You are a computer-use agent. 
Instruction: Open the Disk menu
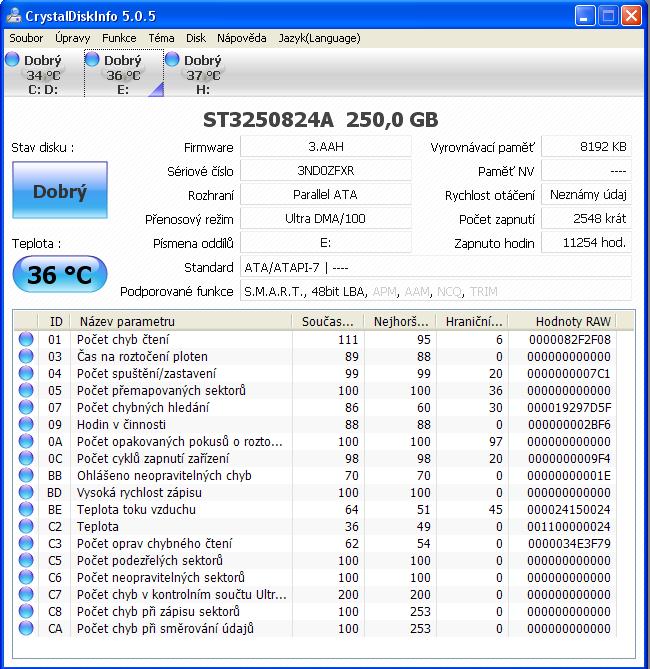click(x=196, y=38)
